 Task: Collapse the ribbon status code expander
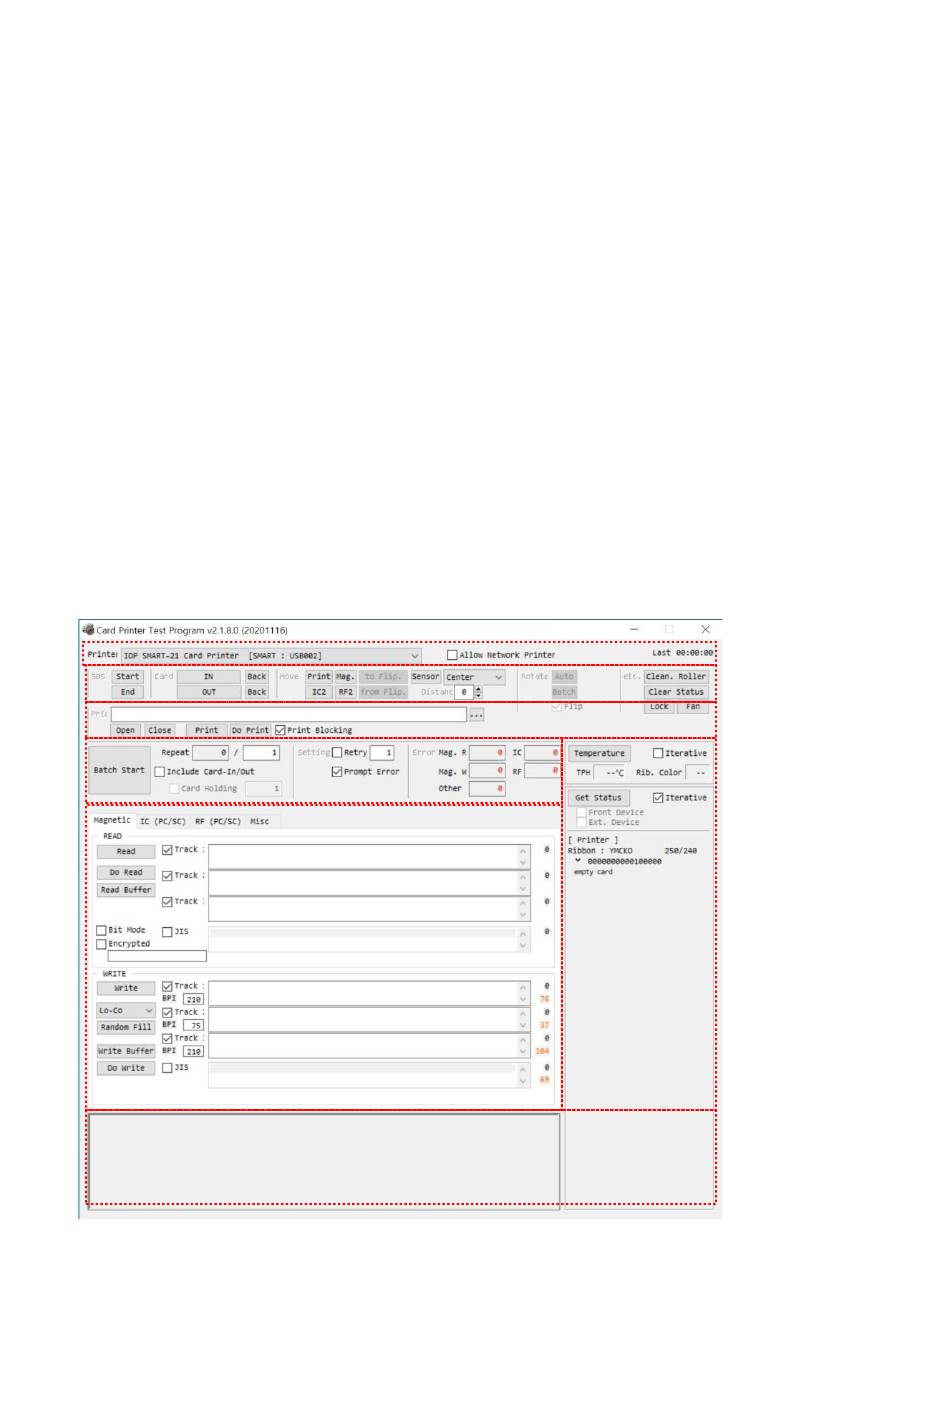point(578,861)
